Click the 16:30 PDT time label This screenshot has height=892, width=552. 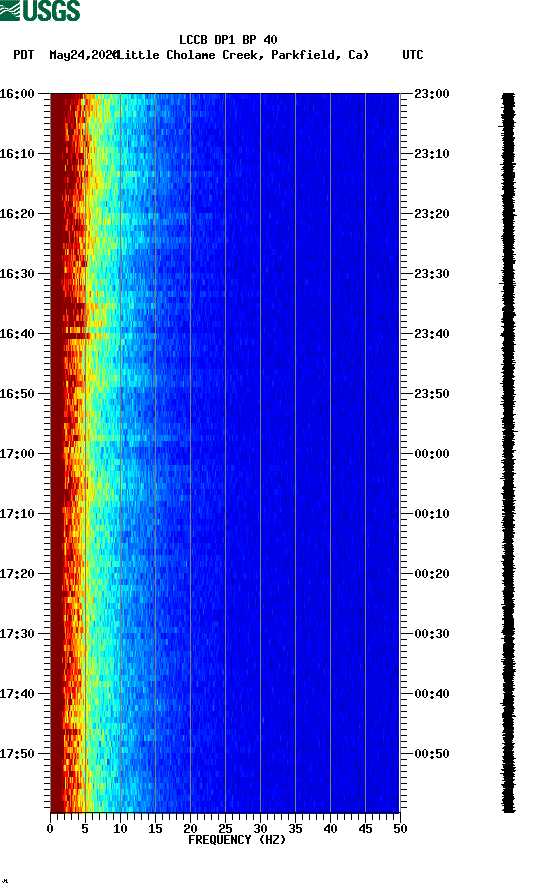[17, 274]
